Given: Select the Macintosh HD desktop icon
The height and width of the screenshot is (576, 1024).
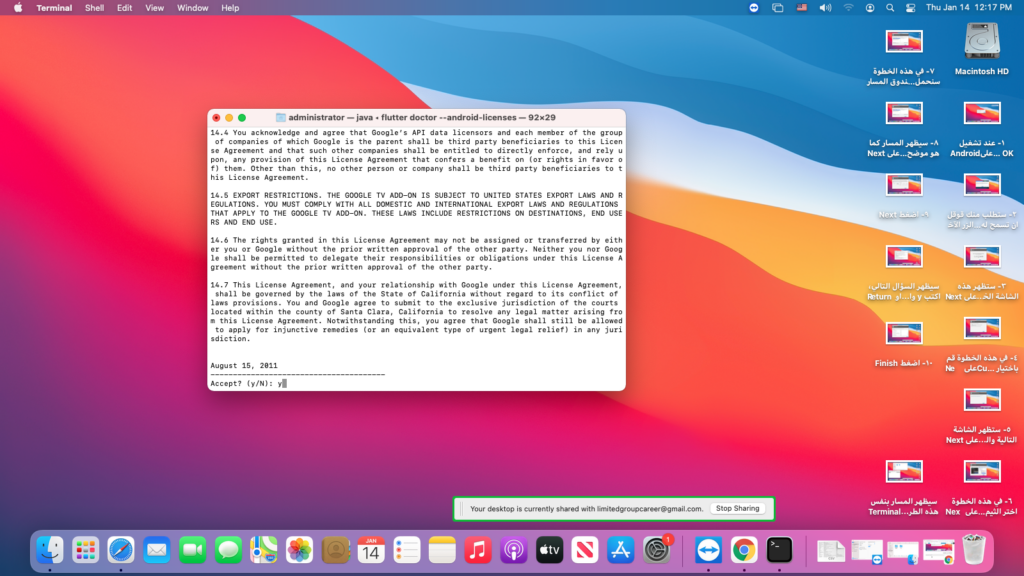Looking at the screenshot, I should [x=982, y=48].
